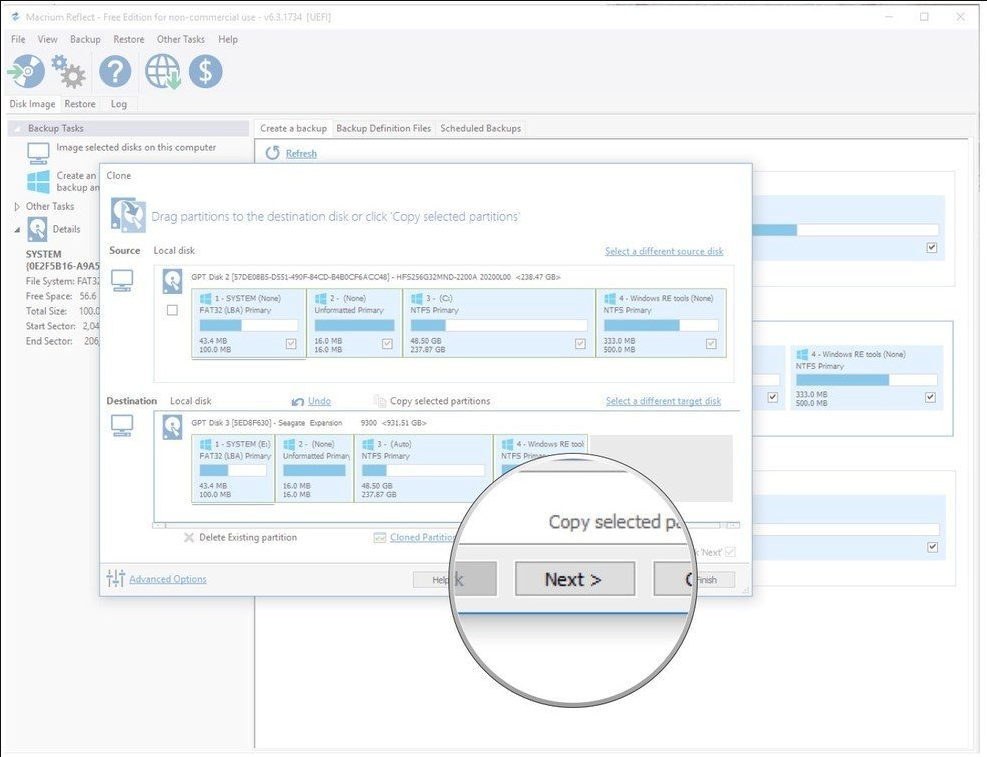The height and width of the screenshot is (757, 987).
Task: Open the Backup menu
Action: coord(85,39)
